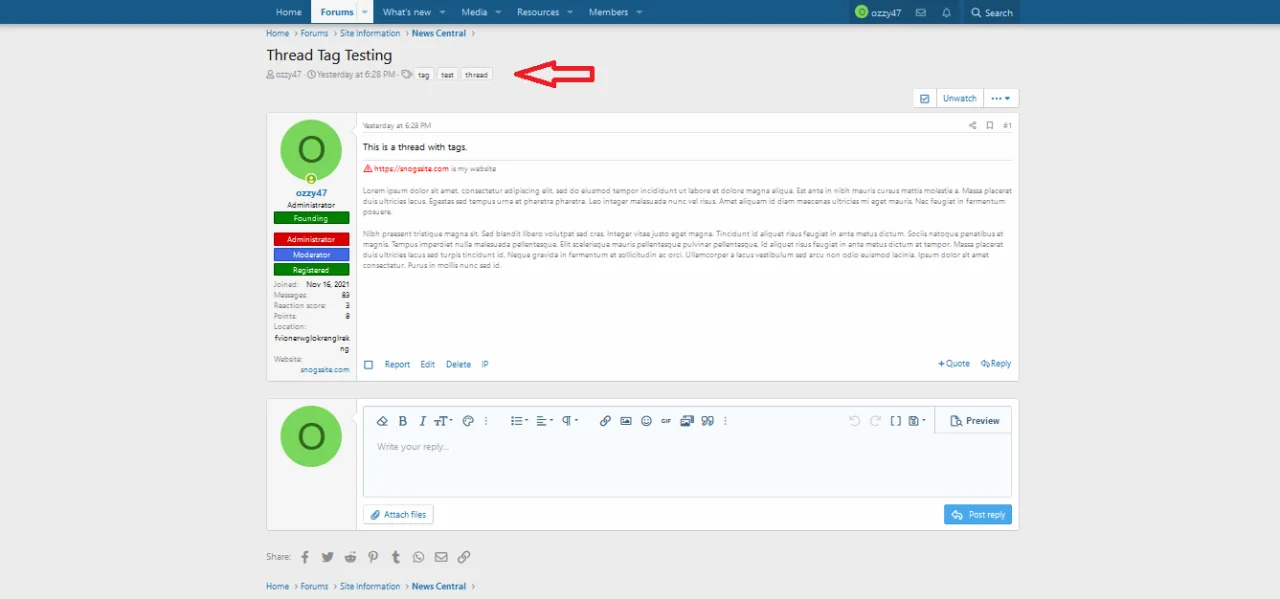The width and height of the screenshot is (1280, 599).
Task: Open the text color palette
Action: point(467,421)
